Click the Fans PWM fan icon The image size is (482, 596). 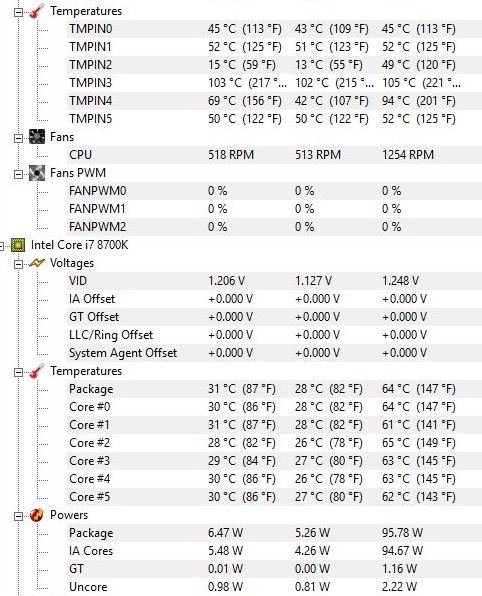(36, 173)
